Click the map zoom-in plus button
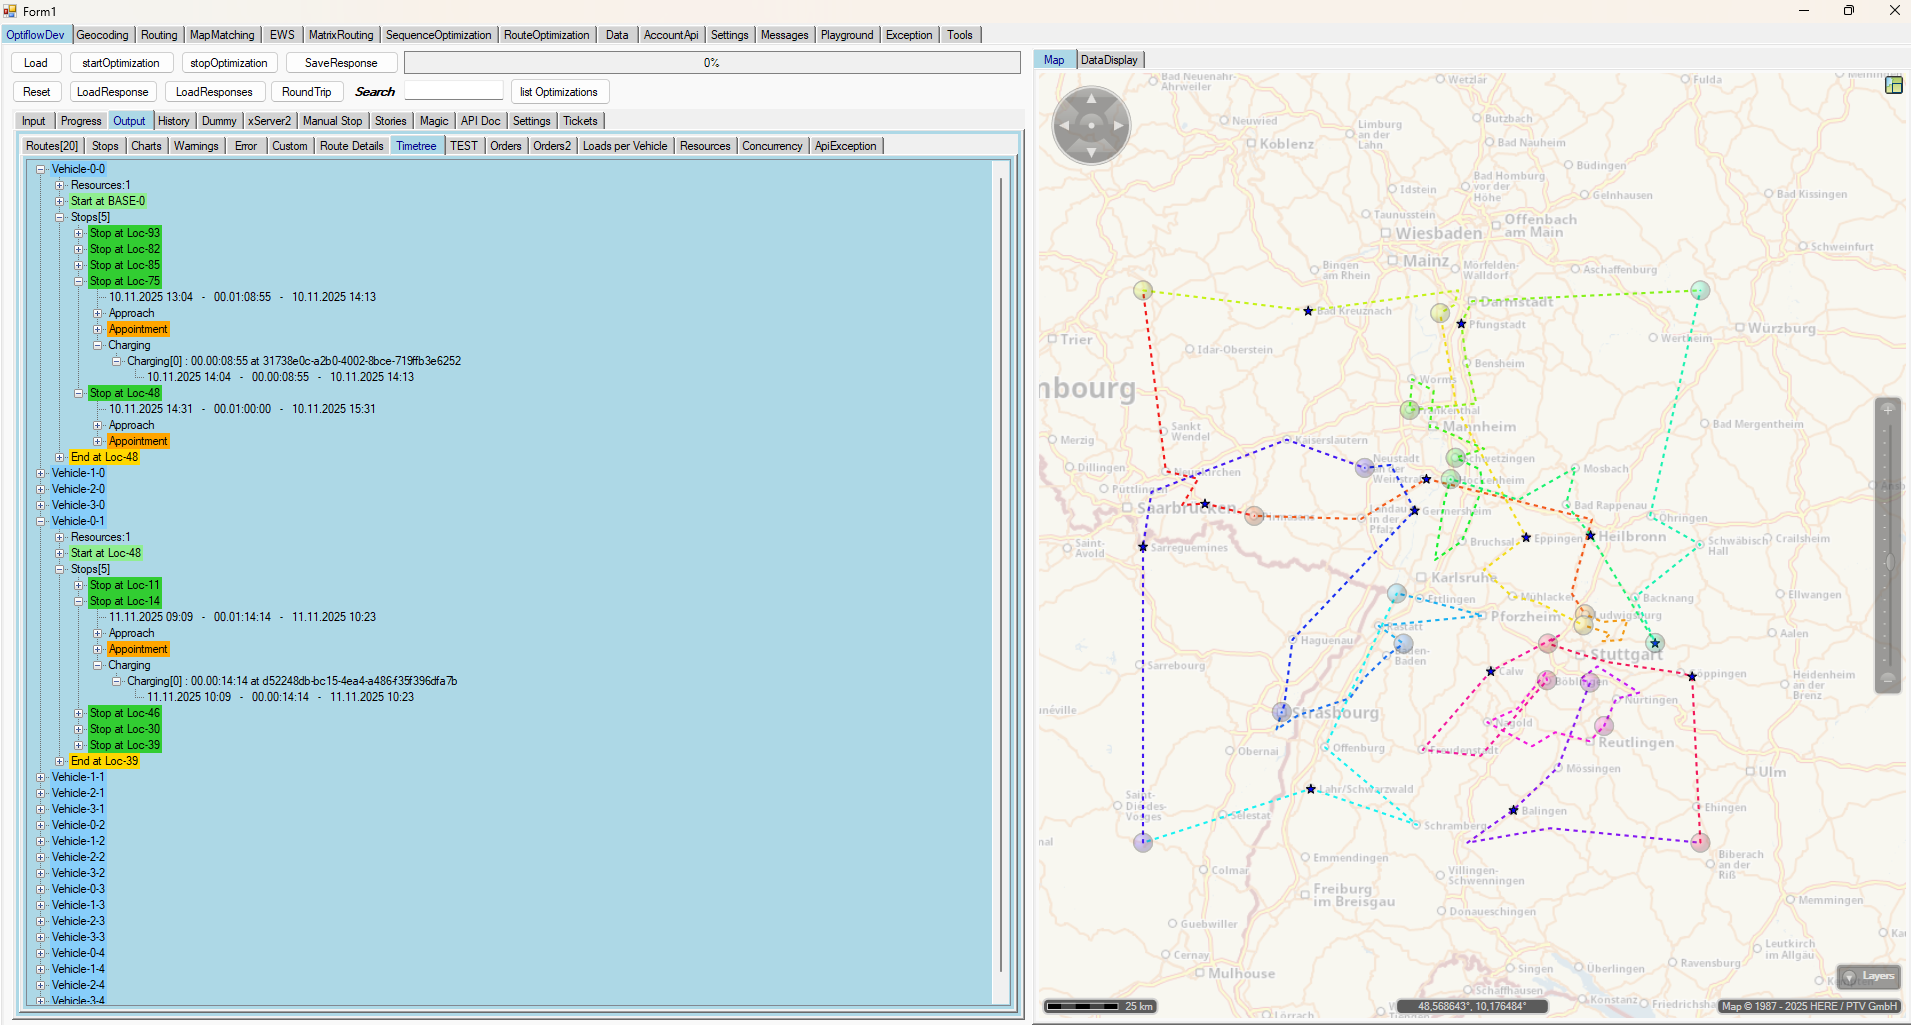 [1888, 409]
